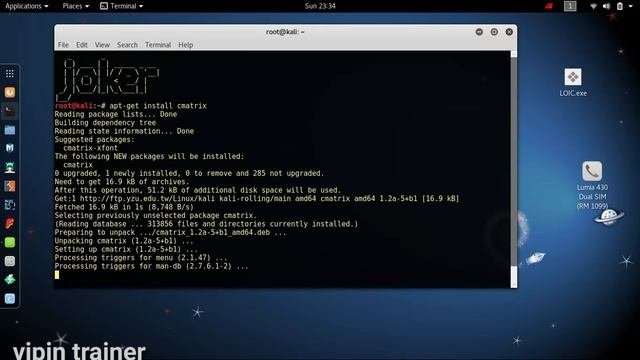The width and height of the screenshot is (640, 360).
Task: Click the workspace 1 indicator in top bar
Action: pos(570,6)
